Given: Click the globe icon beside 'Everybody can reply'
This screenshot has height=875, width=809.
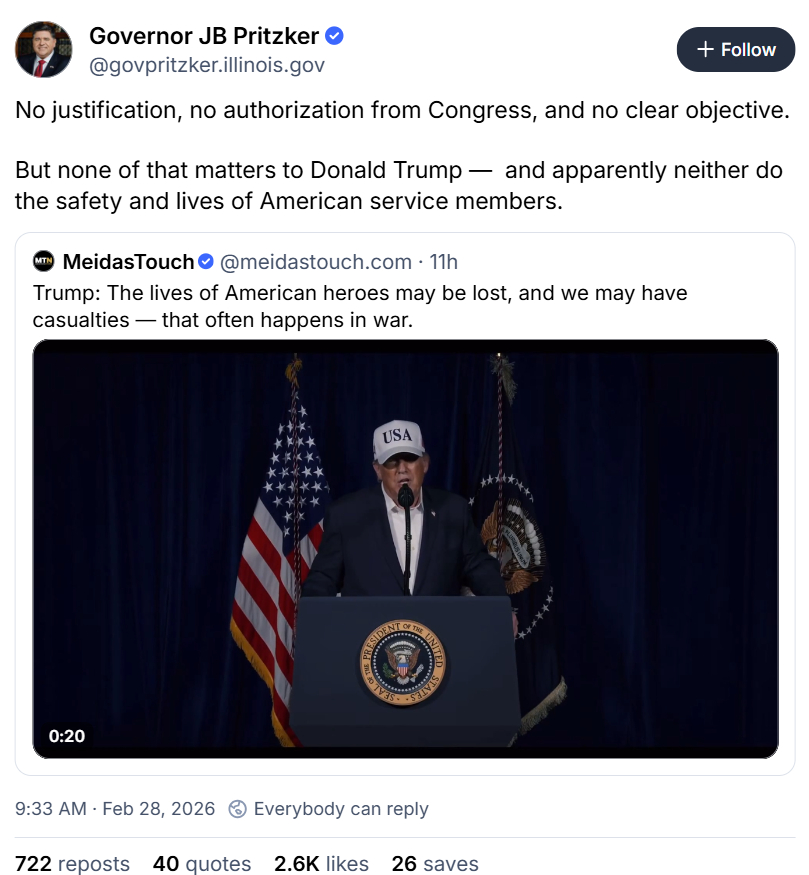Looking at the screenshot, I should [x=237, y=809].
